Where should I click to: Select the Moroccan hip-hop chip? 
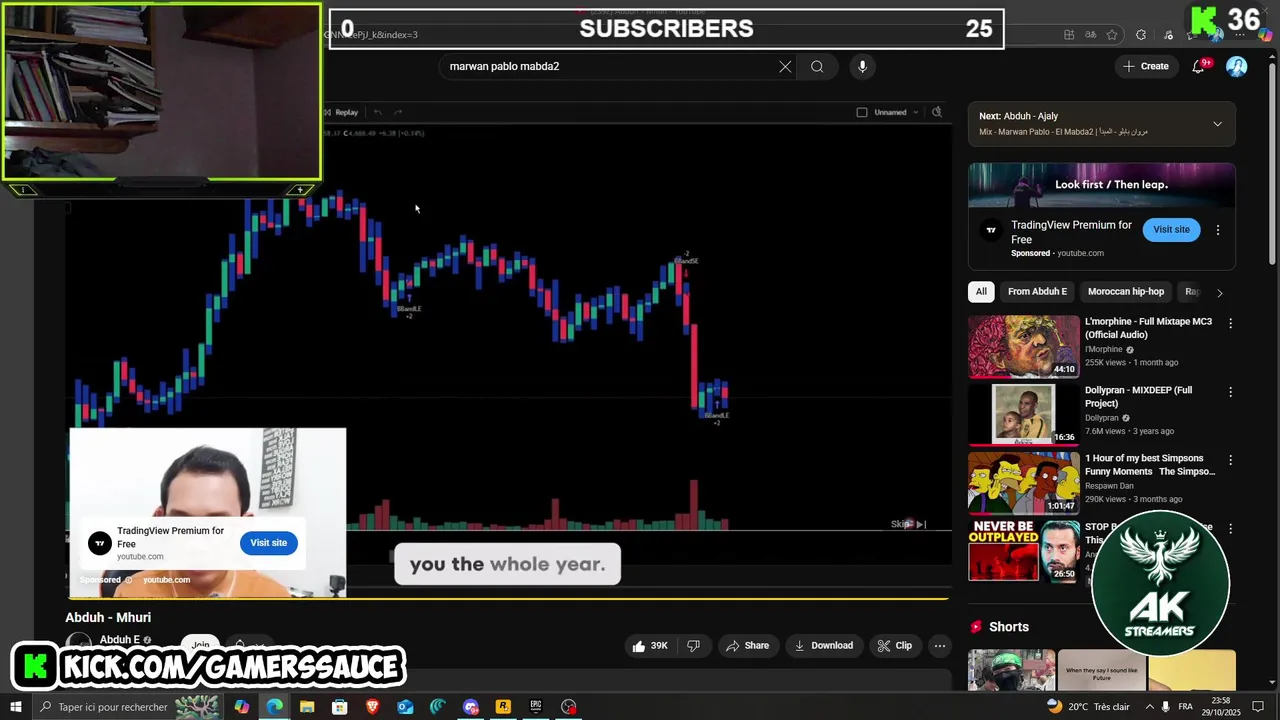coord(1126,292)
